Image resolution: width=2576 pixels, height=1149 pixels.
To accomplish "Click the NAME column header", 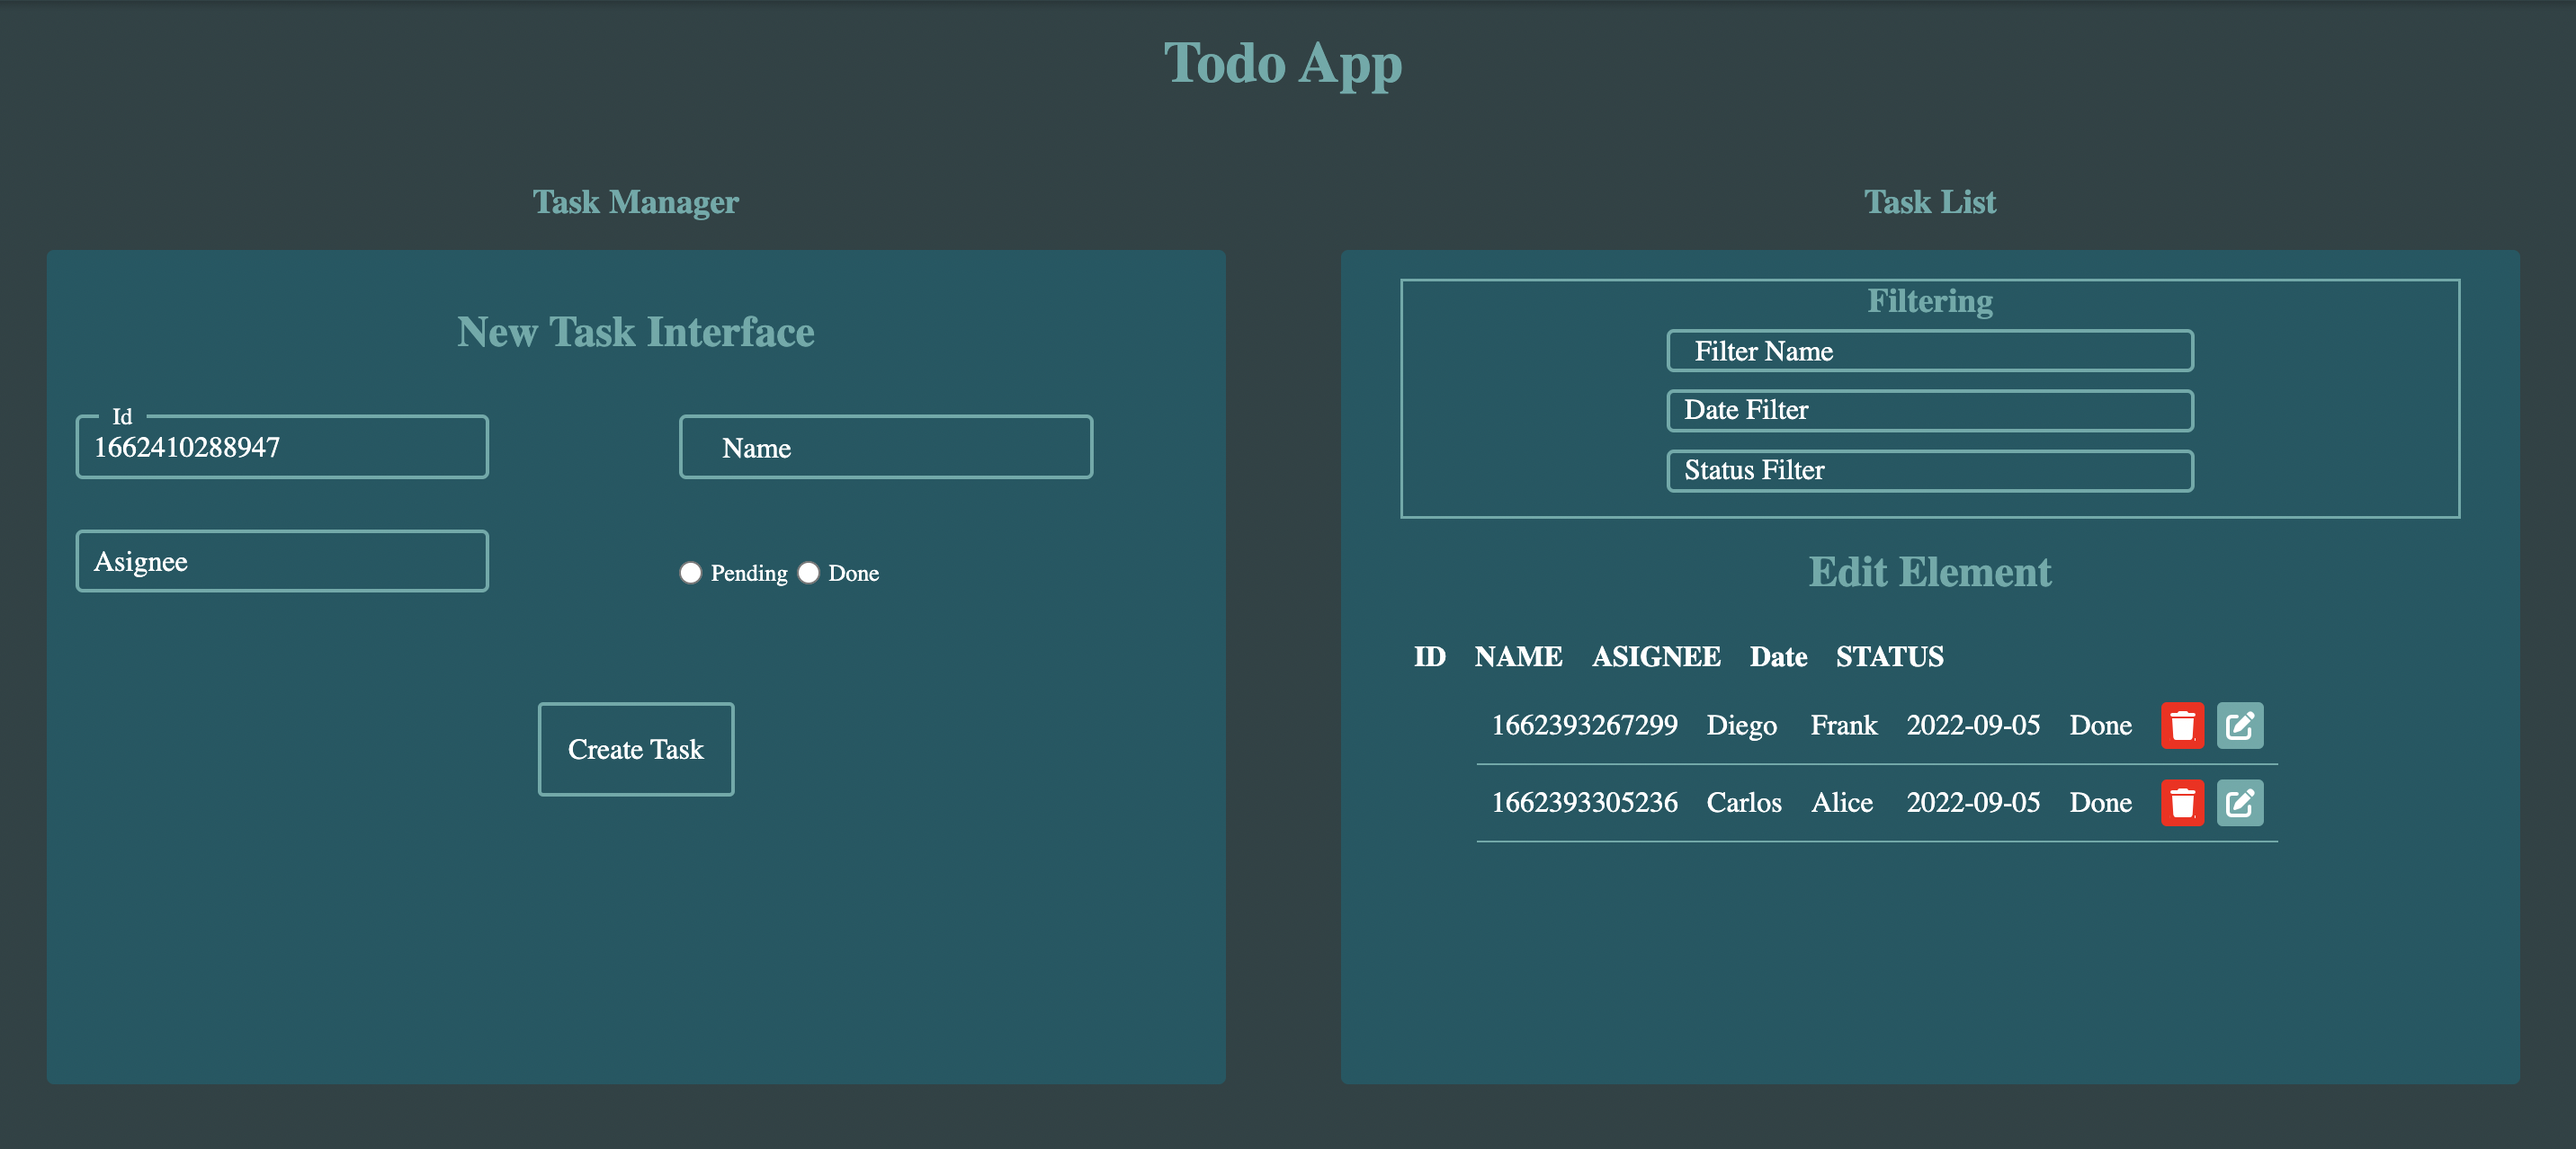I will click(1518, 657).
